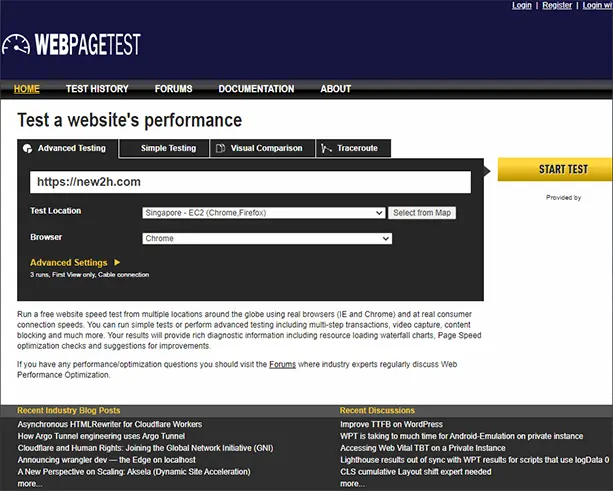Click the 'Browser' label

(x=46, y=237)
